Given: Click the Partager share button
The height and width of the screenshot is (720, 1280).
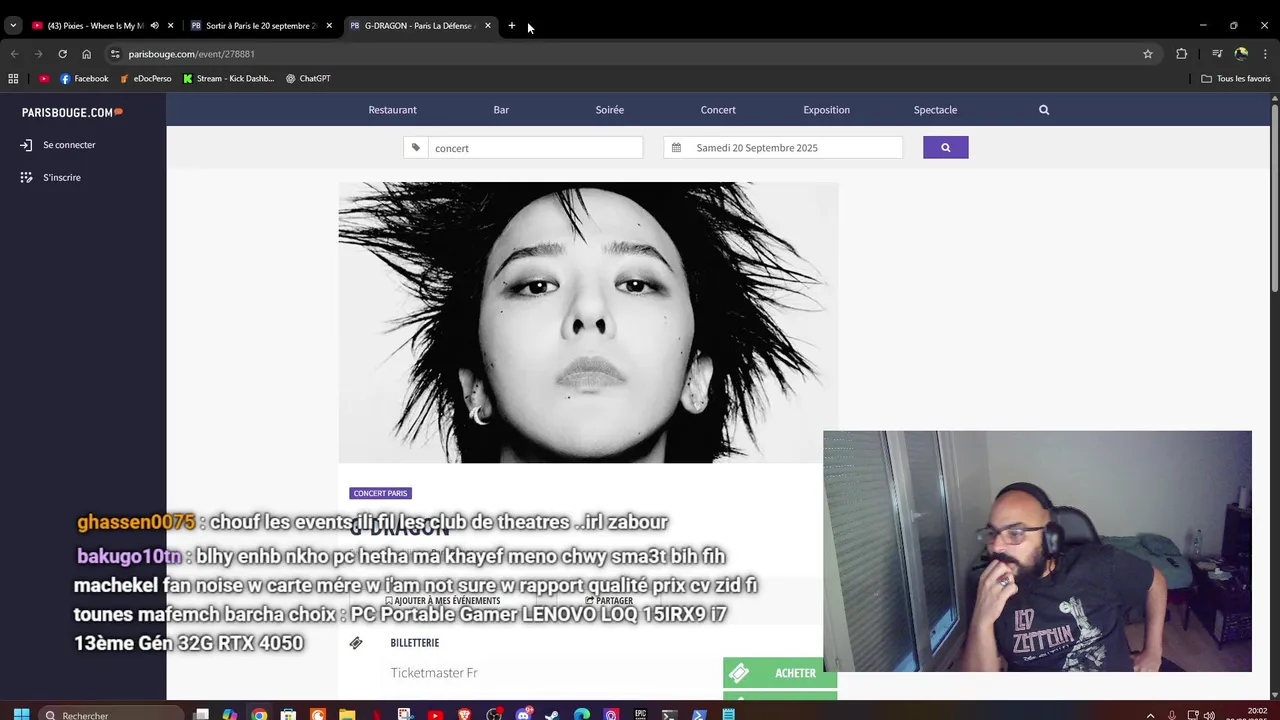Looking at the screenshot, I should (x=609, y=601).
